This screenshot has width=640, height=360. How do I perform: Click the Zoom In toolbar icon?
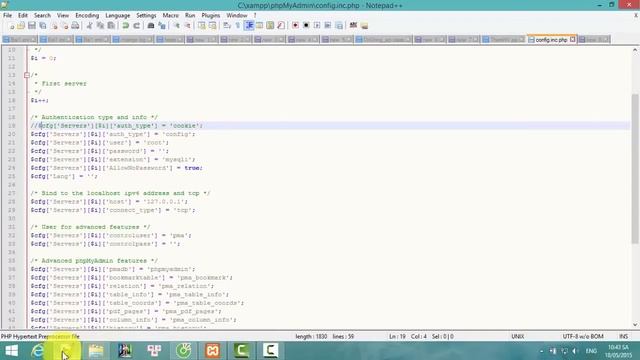176,26
